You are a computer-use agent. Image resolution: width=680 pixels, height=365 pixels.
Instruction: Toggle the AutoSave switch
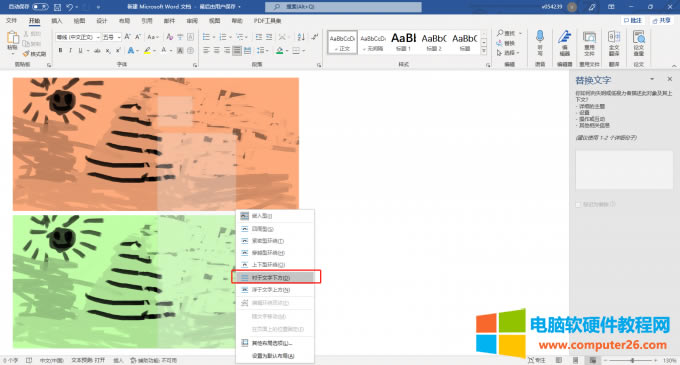[40, 7]
